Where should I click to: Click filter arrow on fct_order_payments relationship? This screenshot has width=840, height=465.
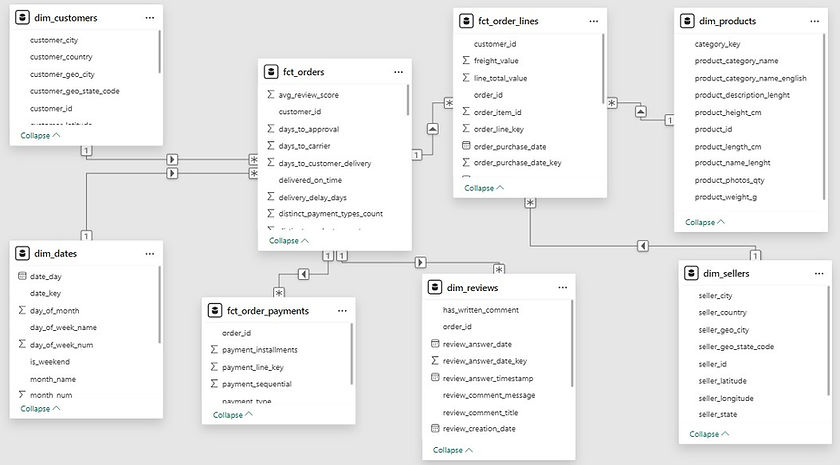click(x=304, y=274)
